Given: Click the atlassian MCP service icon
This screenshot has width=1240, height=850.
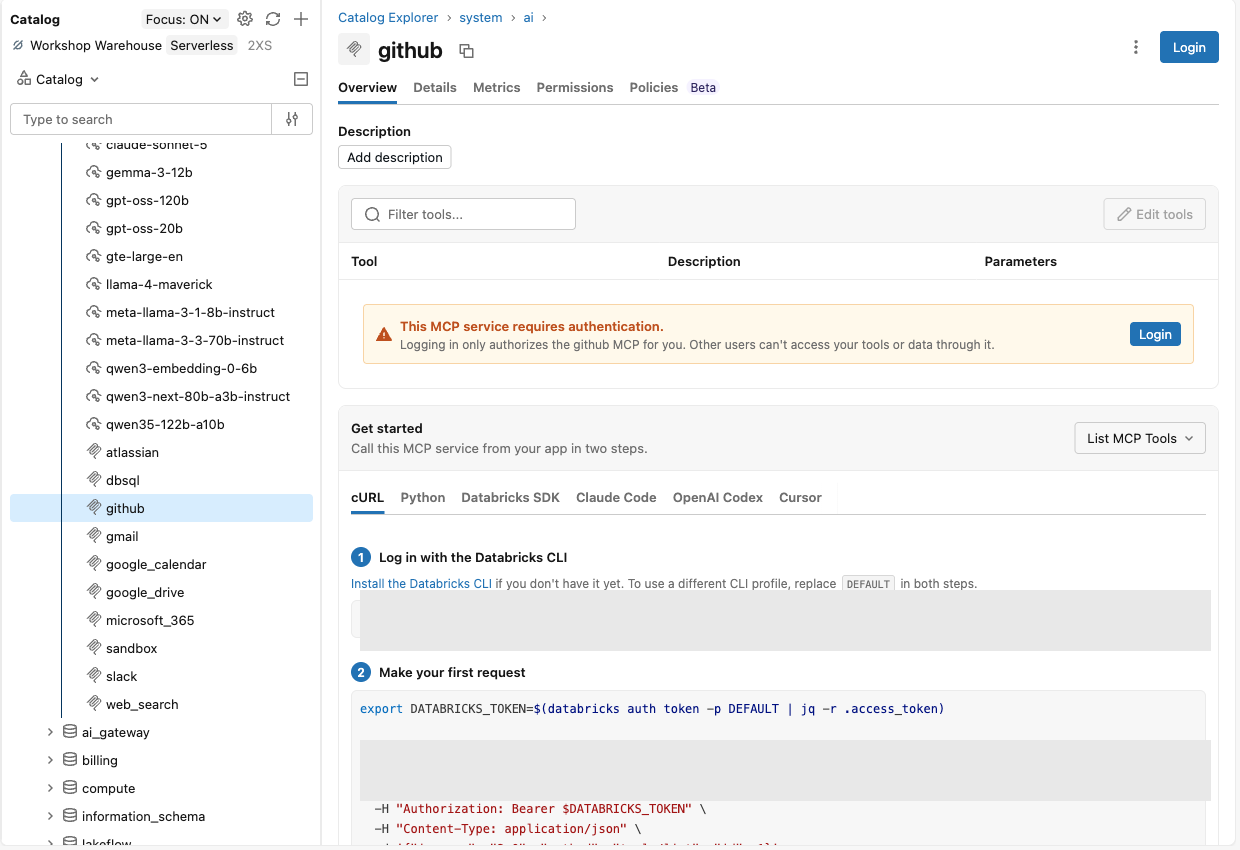Looking at the screenshot, I should (x=95, y=452).
